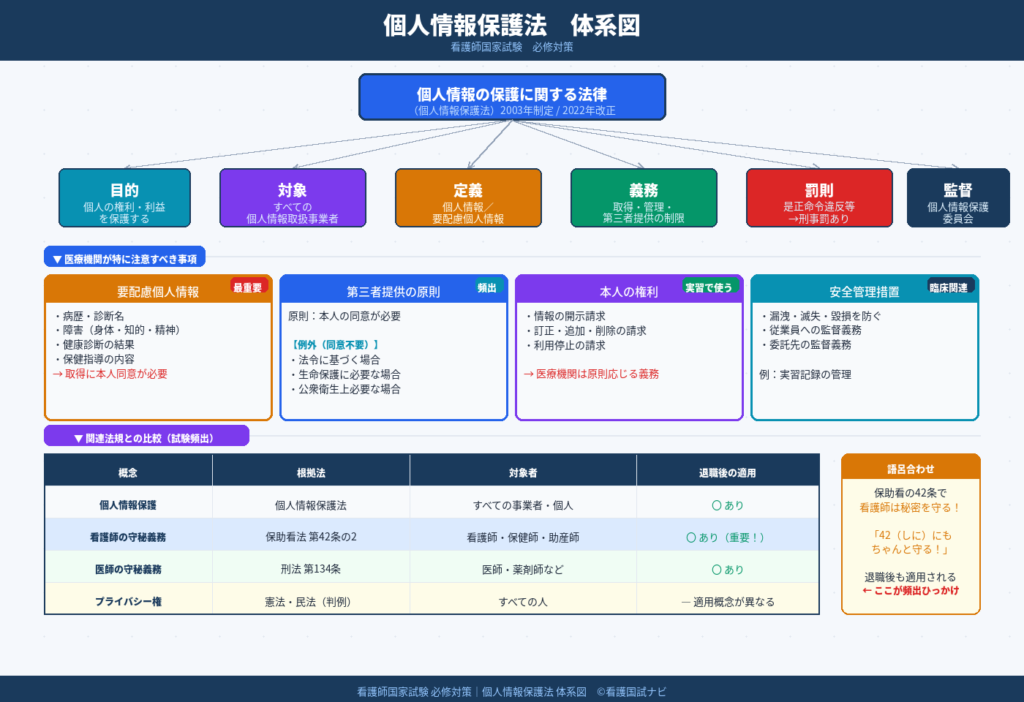Select the purple 対象 node

point(292,198)
